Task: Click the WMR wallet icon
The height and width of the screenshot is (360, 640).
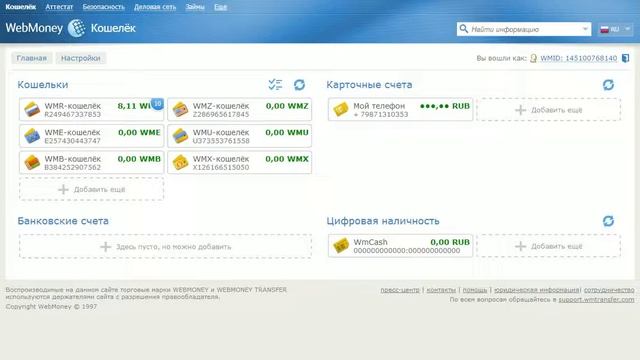Action: pos(32,109)
